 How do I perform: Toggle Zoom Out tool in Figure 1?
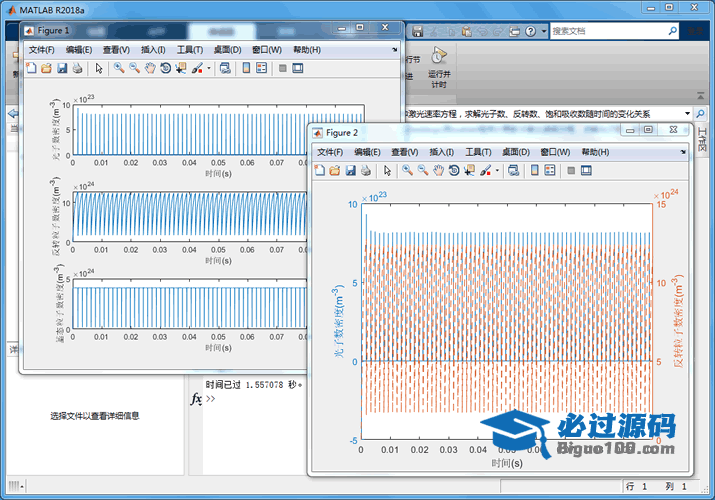(134, 68)
